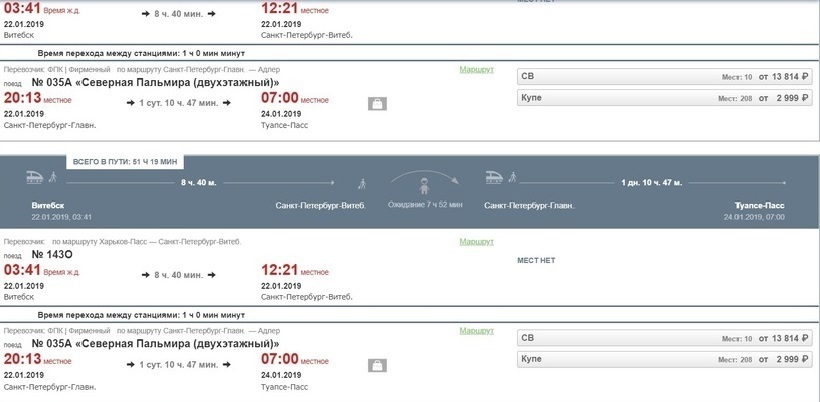Choose СВ from 13 814 ₽ in lower block
This screenshot has width=820, height=402.
coord(665,338)
